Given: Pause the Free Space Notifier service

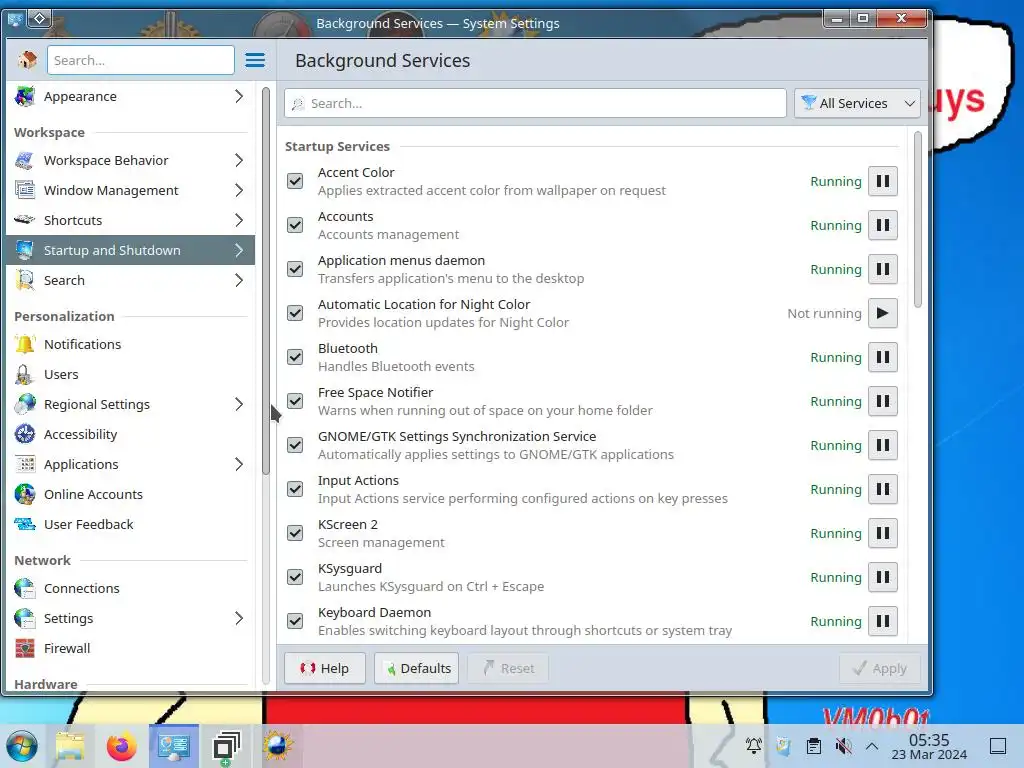Looking at the screenshot, I should pos(882,401).
